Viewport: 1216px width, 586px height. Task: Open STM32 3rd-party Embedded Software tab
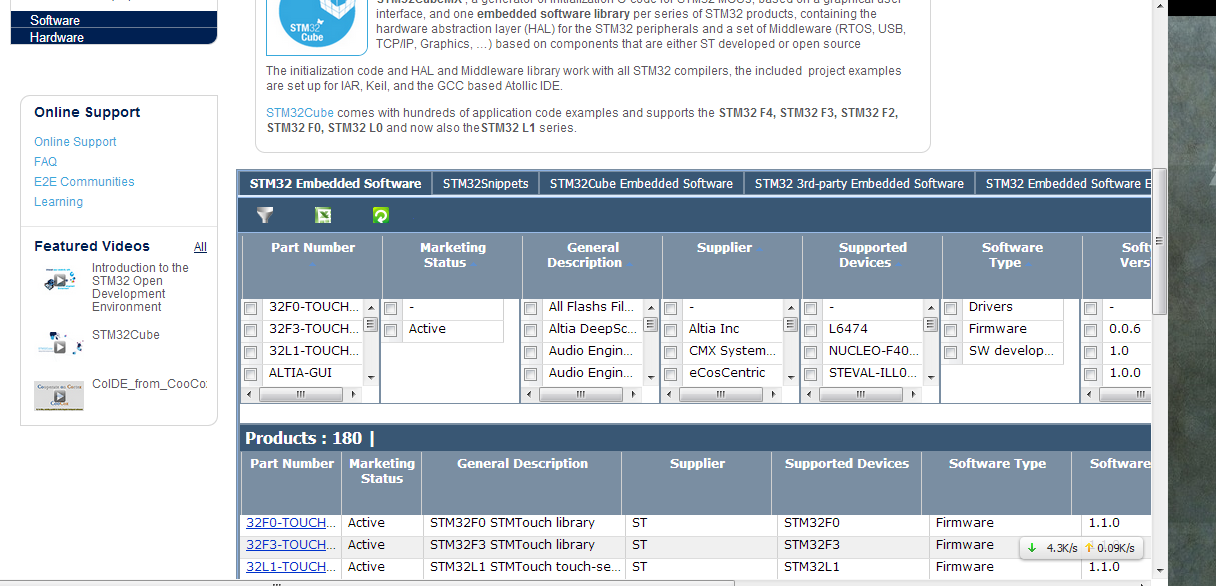tap(859, 184)
